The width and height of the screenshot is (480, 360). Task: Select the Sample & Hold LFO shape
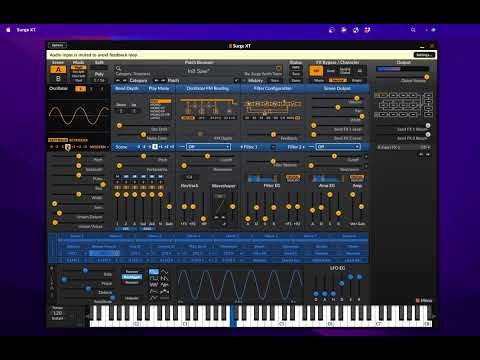(164, 285)
